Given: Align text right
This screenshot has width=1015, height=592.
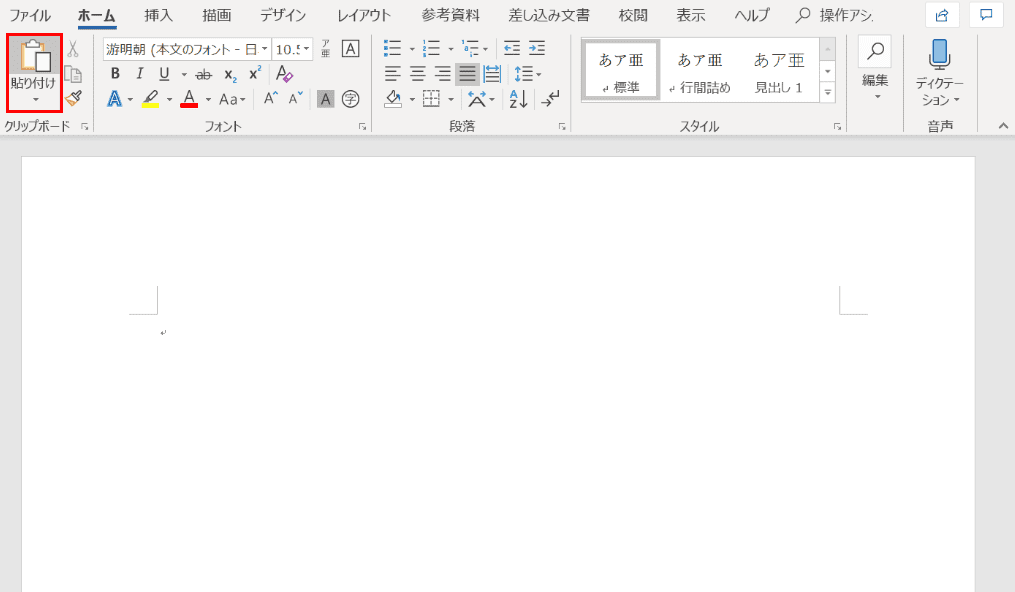Looking at the screenshot, I should point(442,74).
